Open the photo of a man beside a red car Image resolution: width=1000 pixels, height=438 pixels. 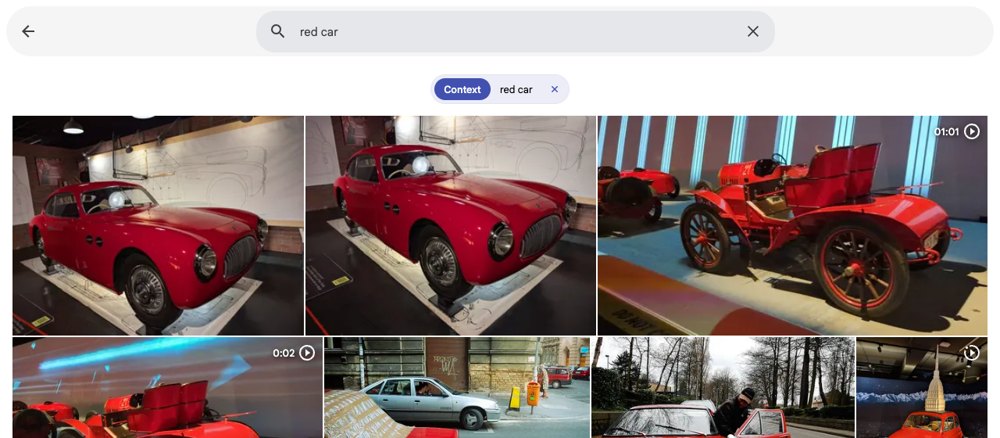pyautogui.click(x=723, y=388)
